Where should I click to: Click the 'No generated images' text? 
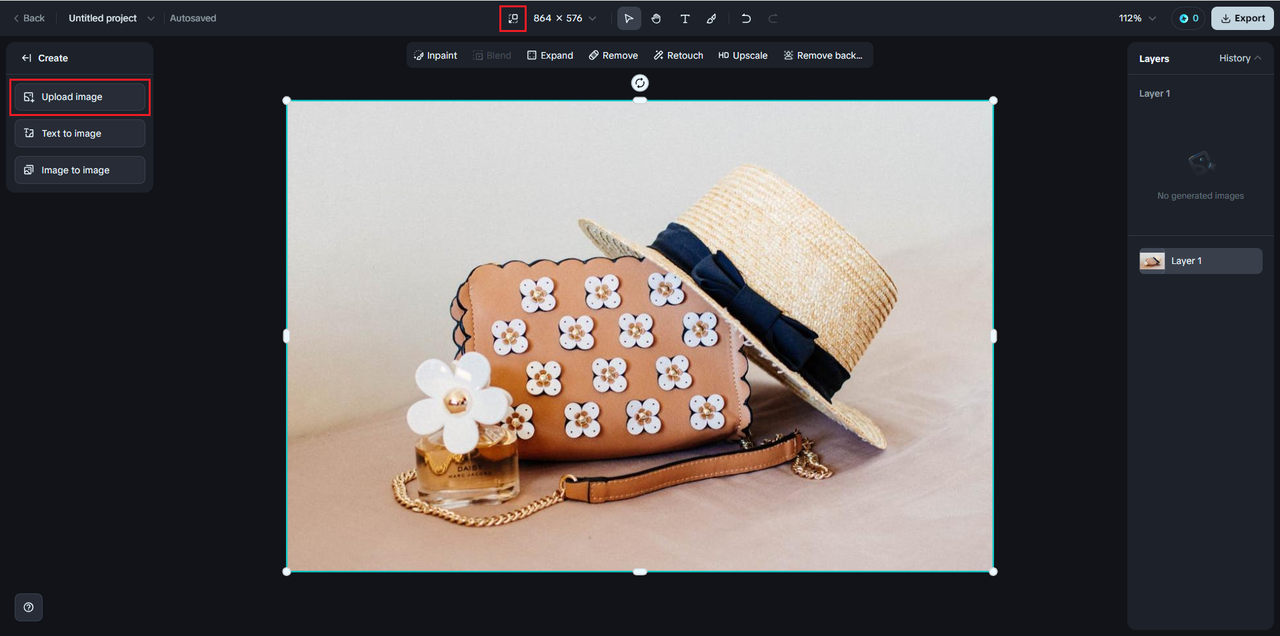tap(1201, 196)
